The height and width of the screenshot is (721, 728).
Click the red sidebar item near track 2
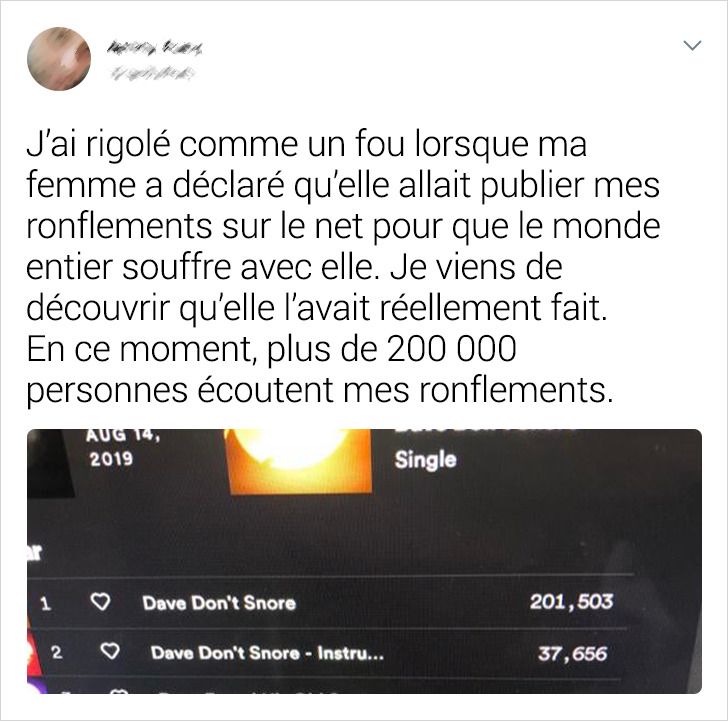click(32, 650)
